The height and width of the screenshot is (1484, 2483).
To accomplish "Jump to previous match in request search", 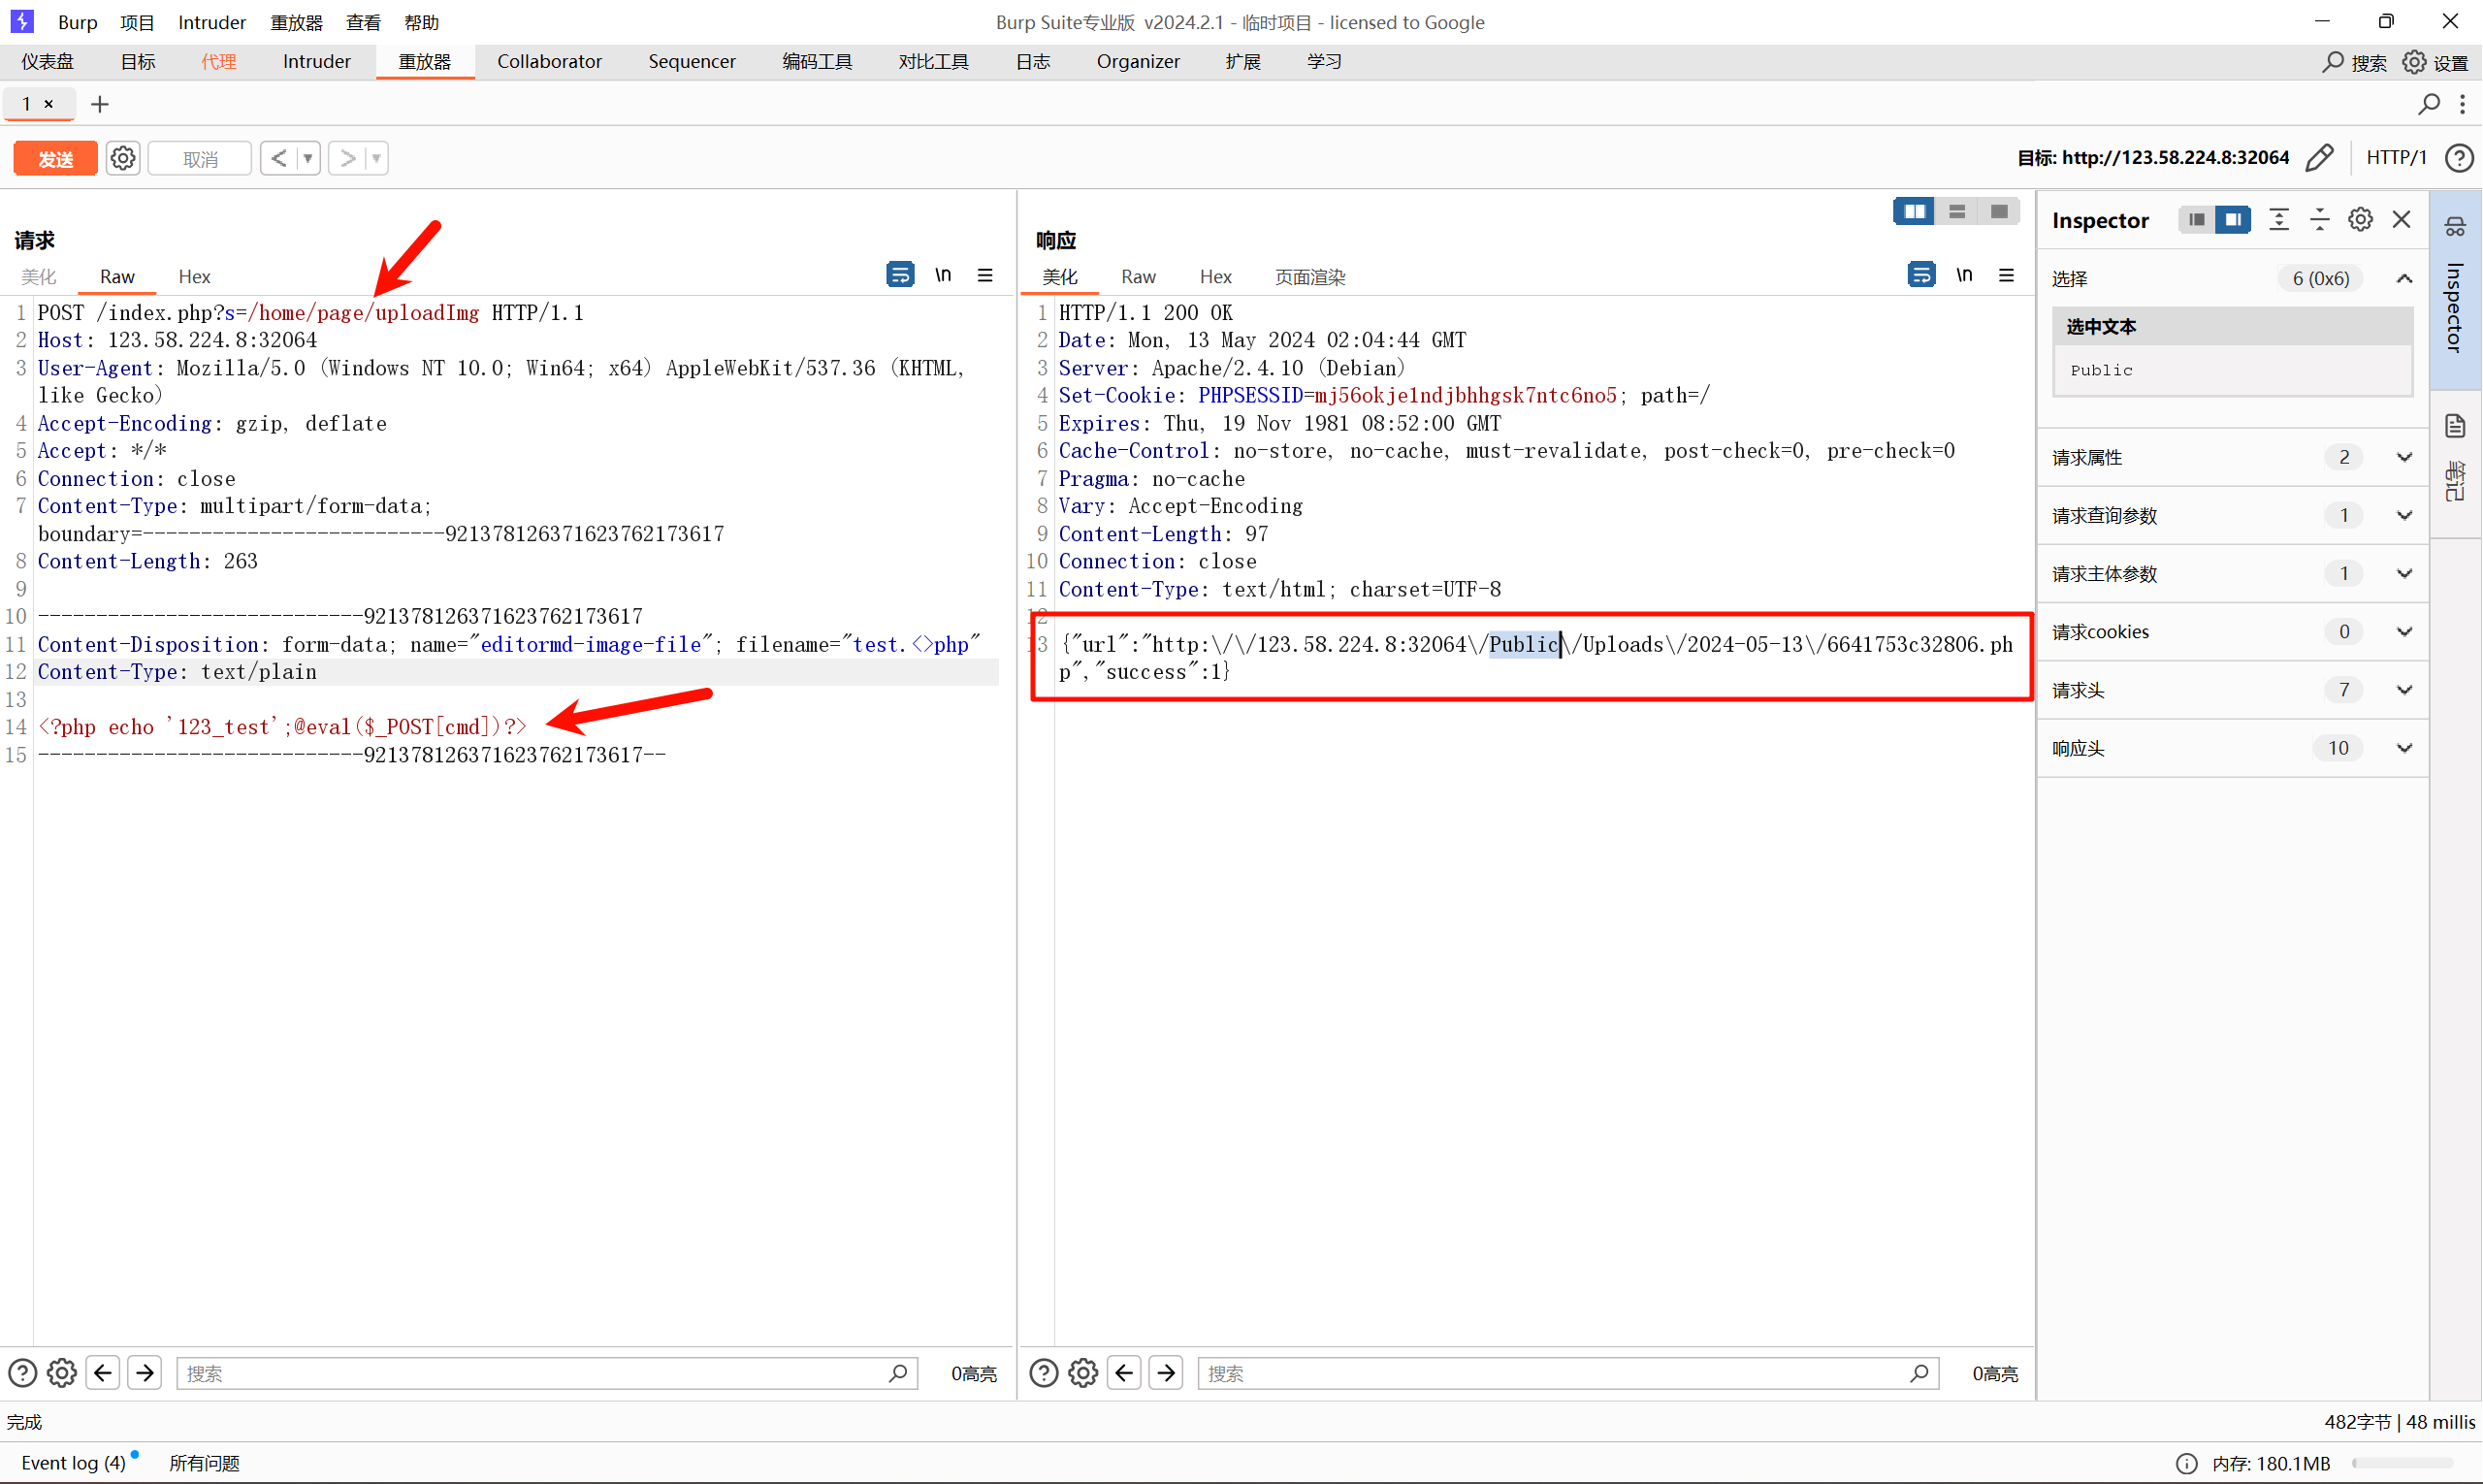I will click(x=103, y=1373).
